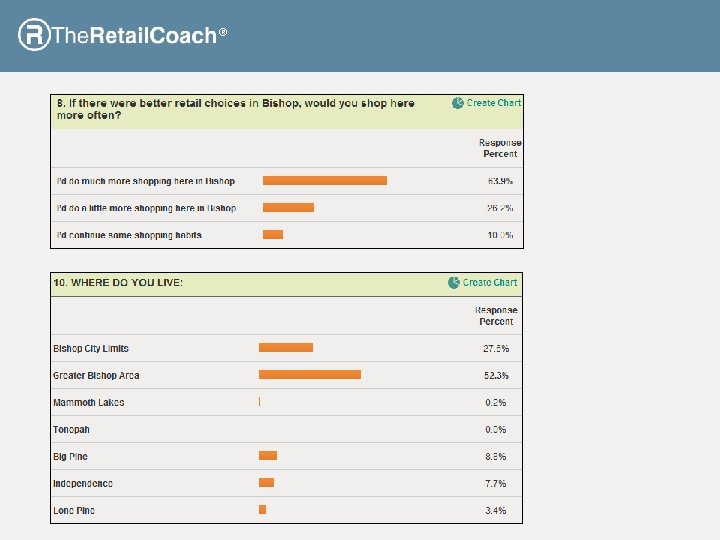Open Create Chart link for question 10
The width and height of the screenshot is (720, 540).
(490, 283)
